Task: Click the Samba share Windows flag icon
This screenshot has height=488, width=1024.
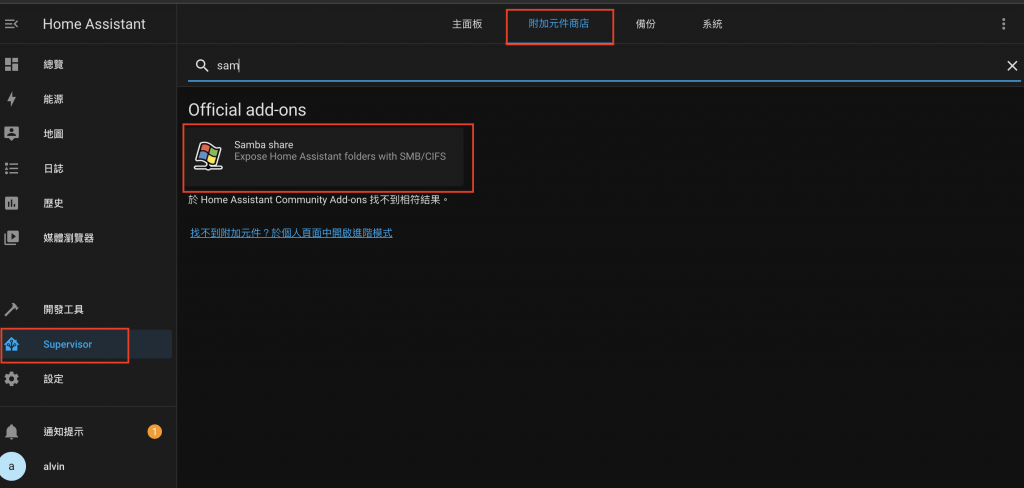Action: pyautogui.click(x=209, y=155)
